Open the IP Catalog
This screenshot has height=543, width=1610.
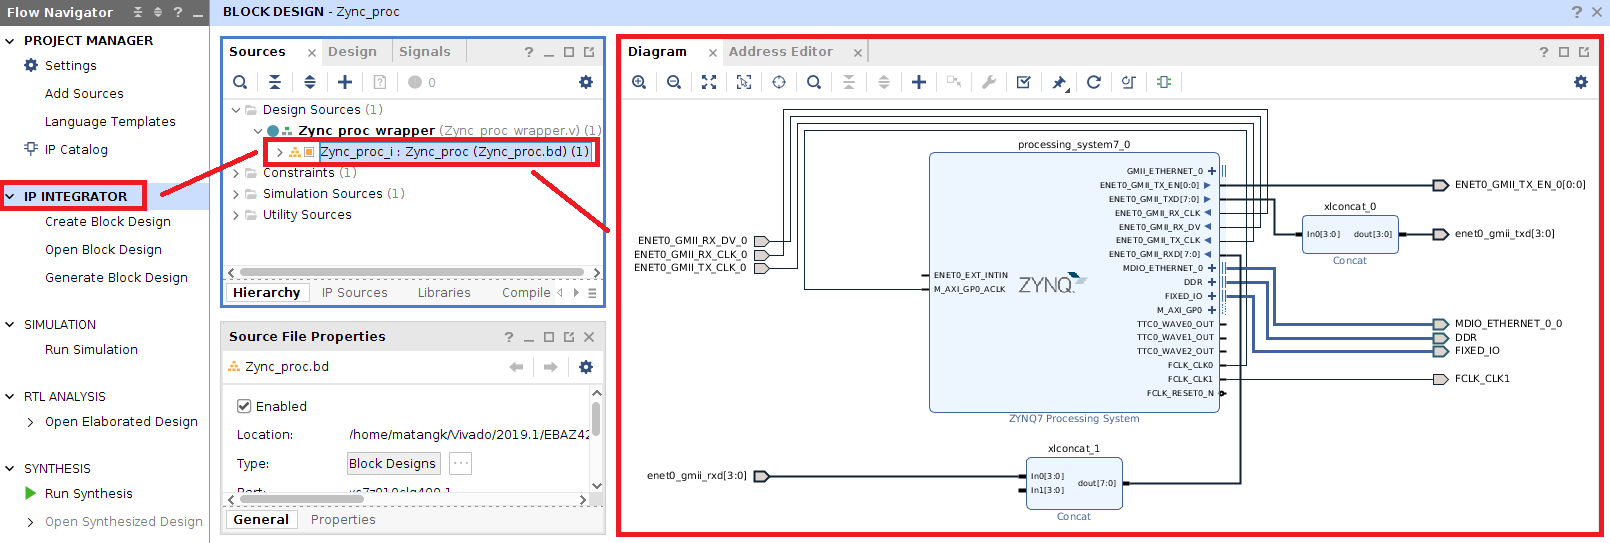click(76, 150)
